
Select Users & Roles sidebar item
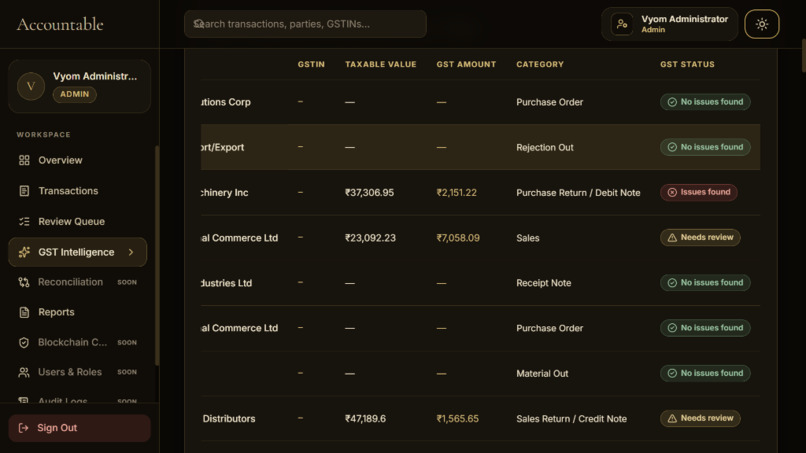[x=78, y=372]
